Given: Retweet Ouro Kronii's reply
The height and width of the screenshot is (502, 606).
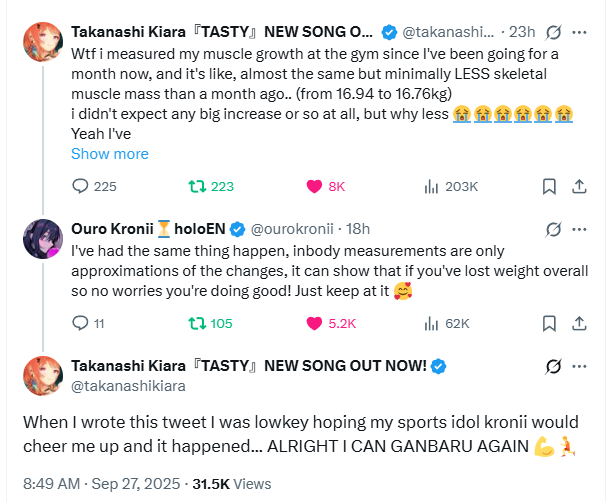Looking at the screenshot, I should pos(198,323).
